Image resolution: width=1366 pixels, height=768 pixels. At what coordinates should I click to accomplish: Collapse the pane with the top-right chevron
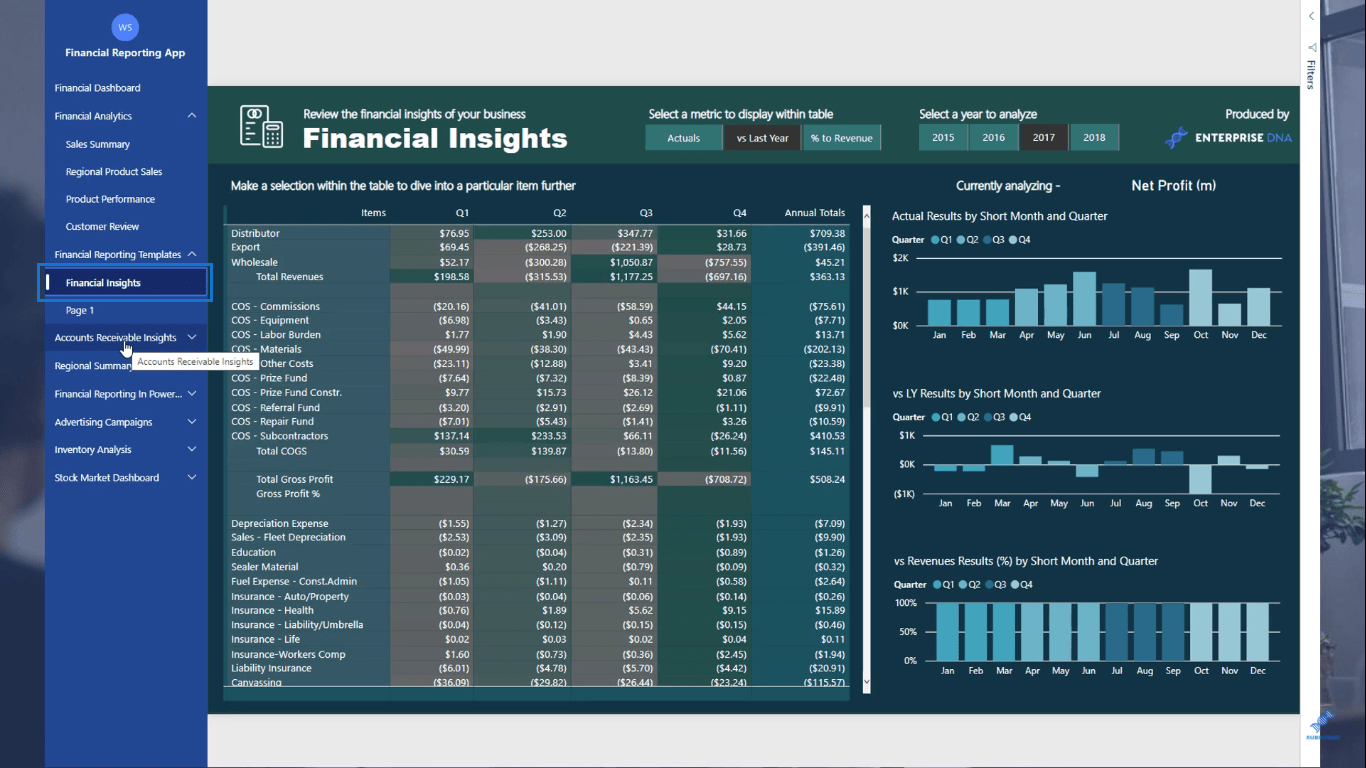pyautogui.click(x=1311, y=16)
